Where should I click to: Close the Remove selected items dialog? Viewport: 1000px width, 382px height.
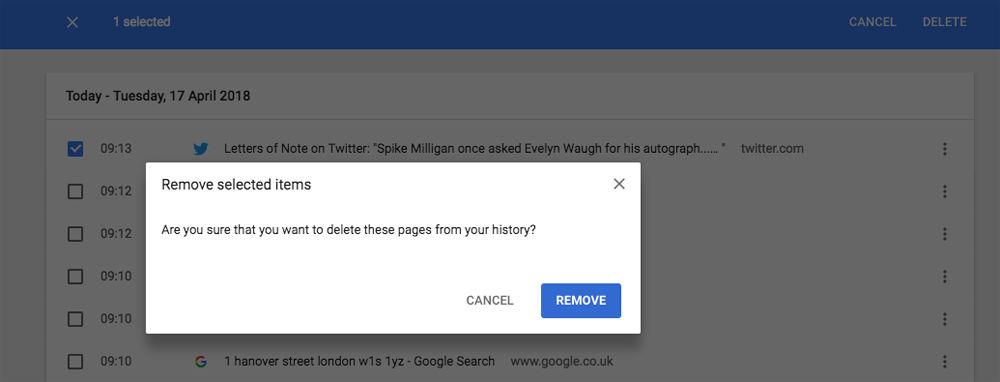(619, 184)
